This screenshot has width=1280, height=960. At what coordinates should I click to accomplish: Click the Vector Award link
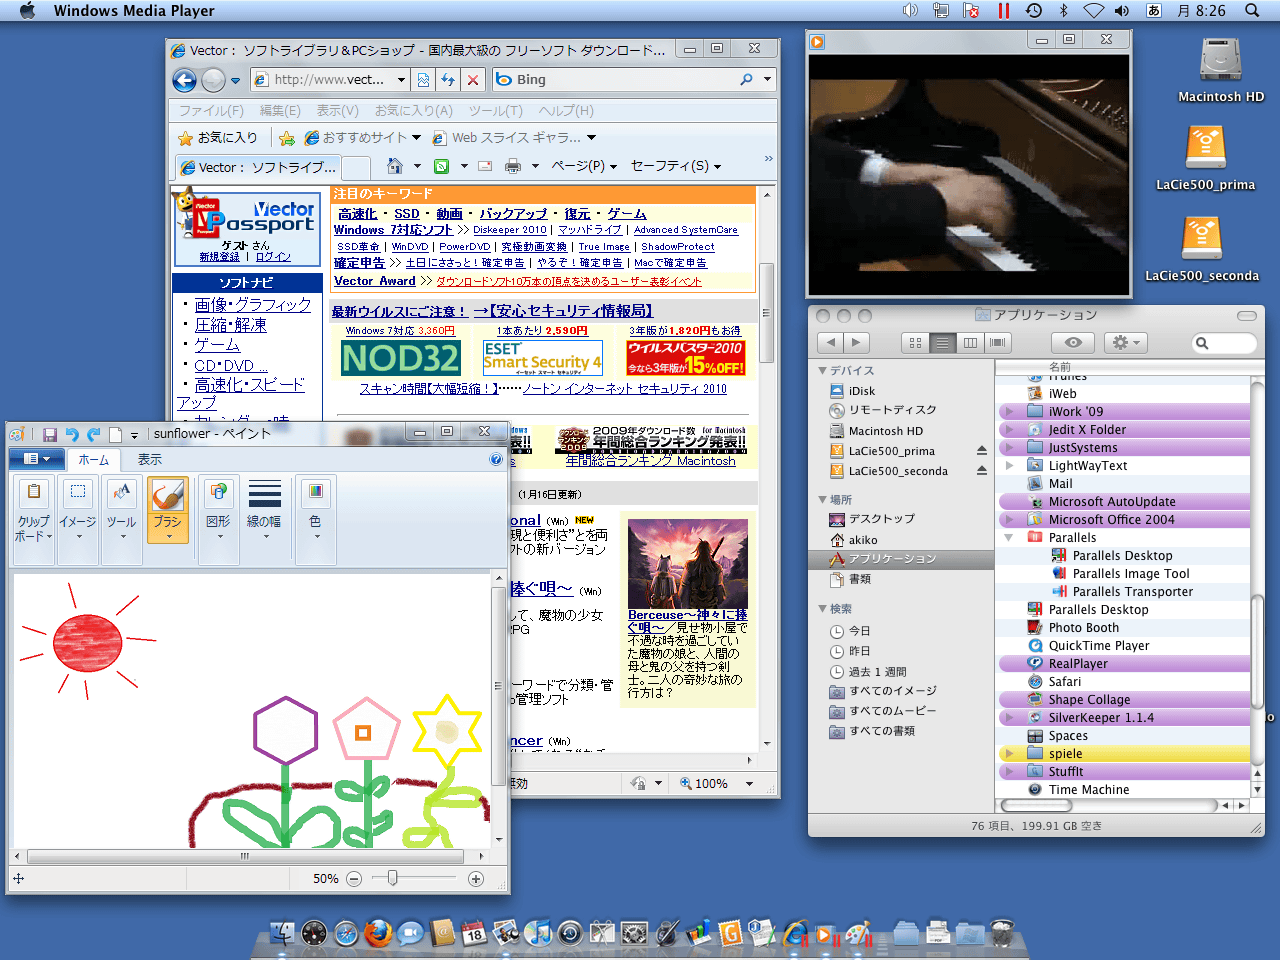coord(375,281)
